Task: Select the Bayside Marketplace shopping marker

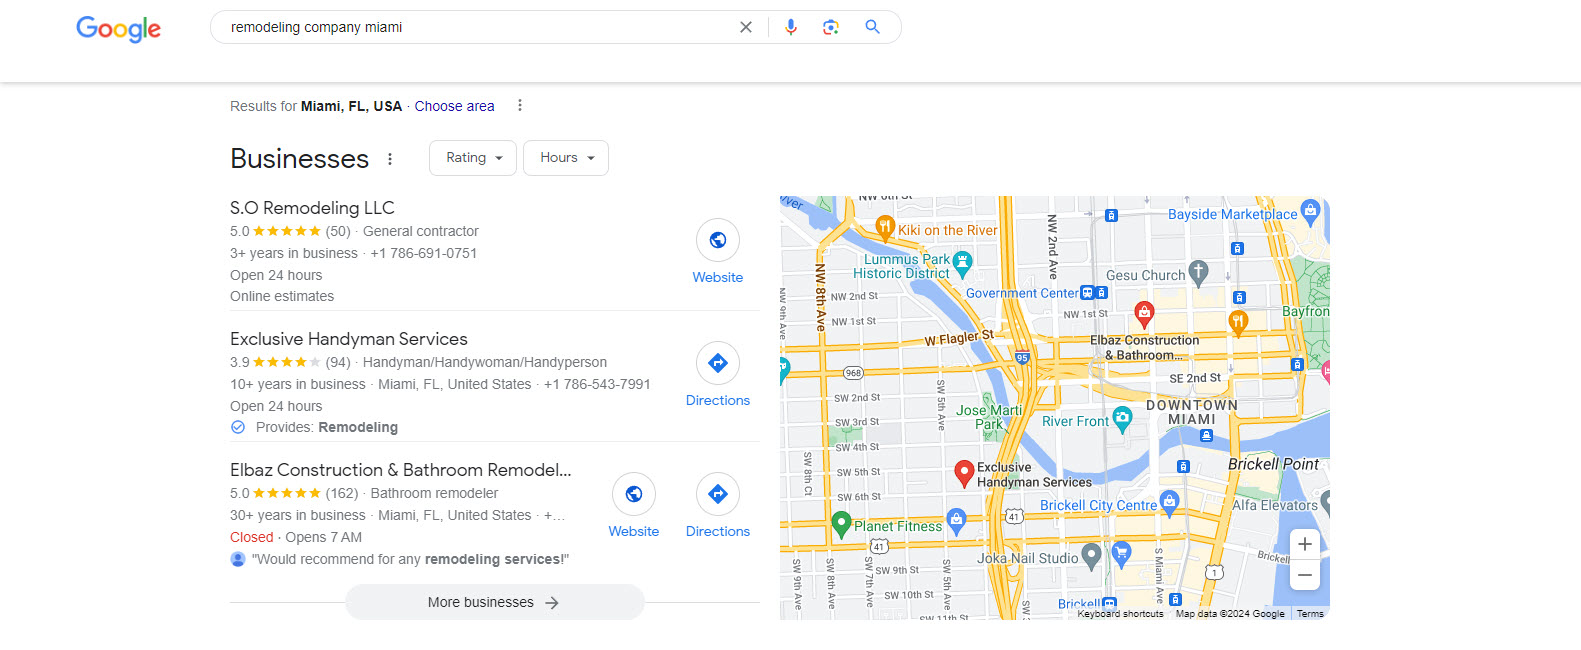Action: point(1310,212)
